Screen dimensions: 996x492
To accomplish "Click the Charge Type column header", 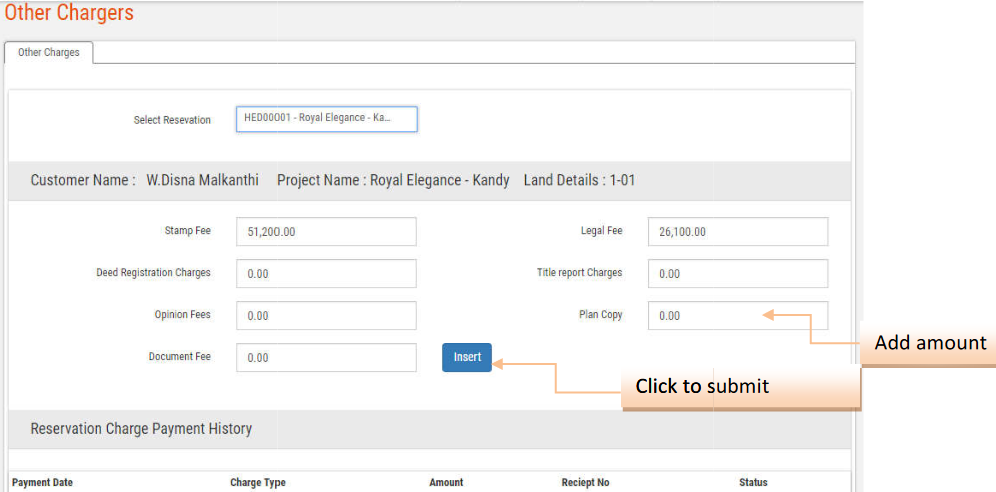I will pyautogui.click(x=258, y=483).
